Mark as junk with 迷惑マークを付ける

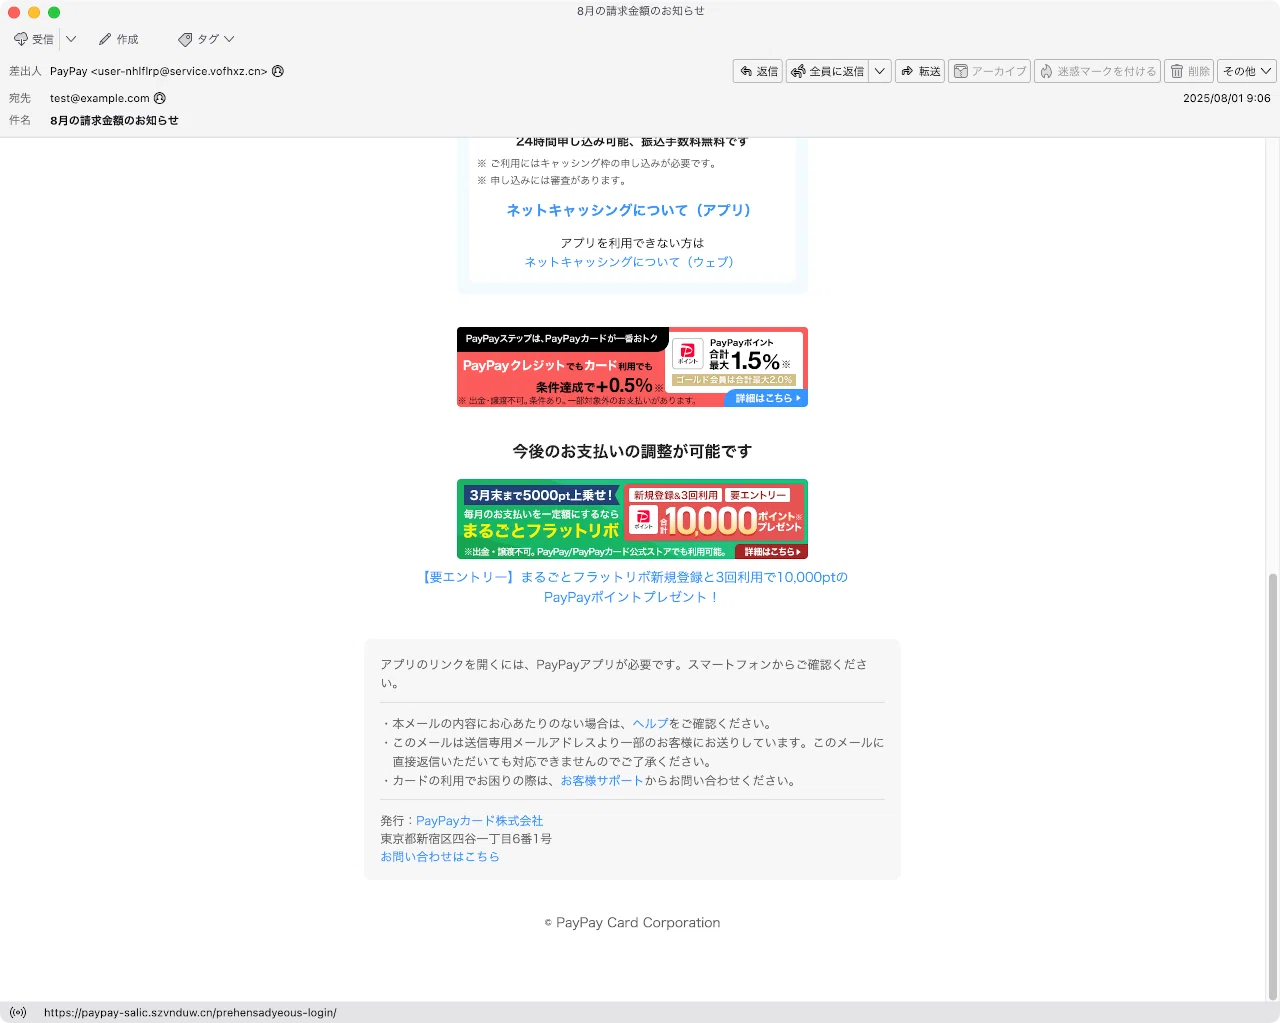coord(1098,71)
